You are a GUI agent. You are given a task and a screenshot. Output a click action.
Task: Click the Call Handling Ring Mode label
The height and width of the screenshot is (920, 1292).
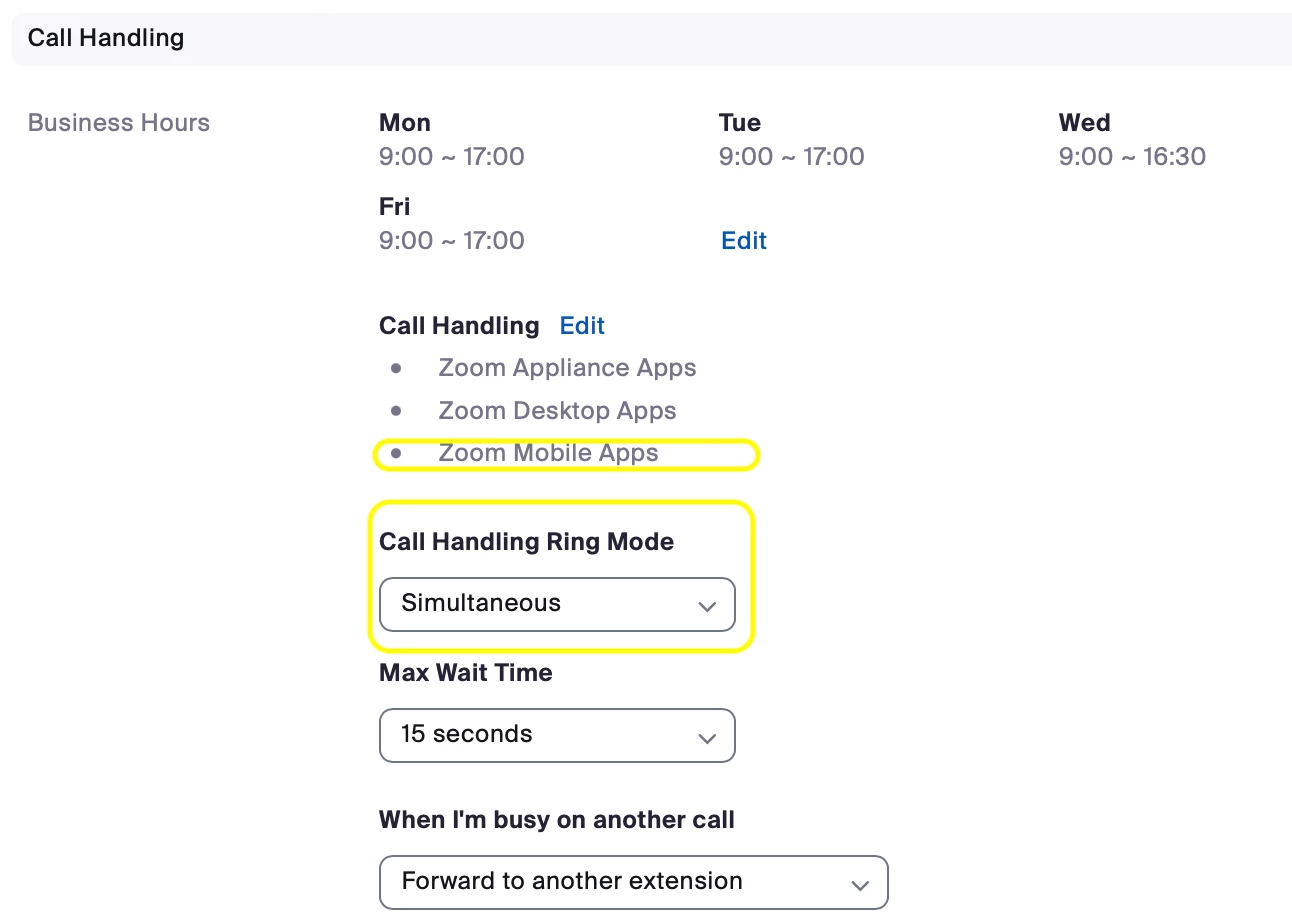[527, 542]
